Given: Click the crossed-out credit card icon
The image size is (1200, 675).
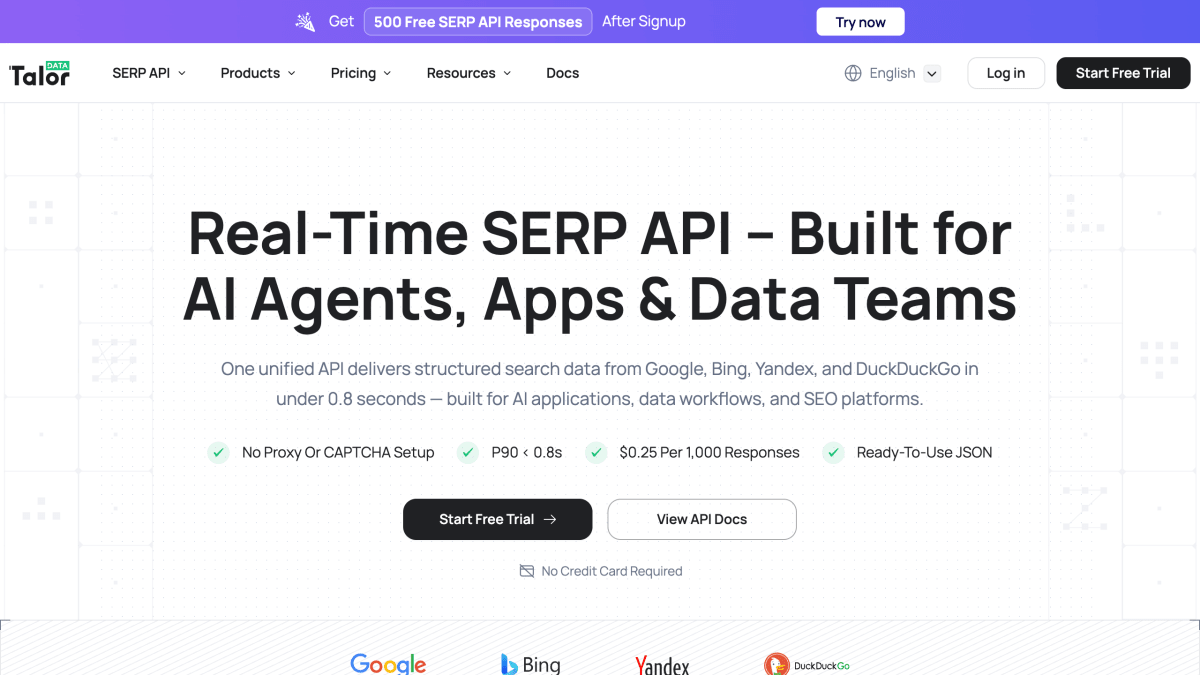Looking at the screenshot, I should pos(527,571).
